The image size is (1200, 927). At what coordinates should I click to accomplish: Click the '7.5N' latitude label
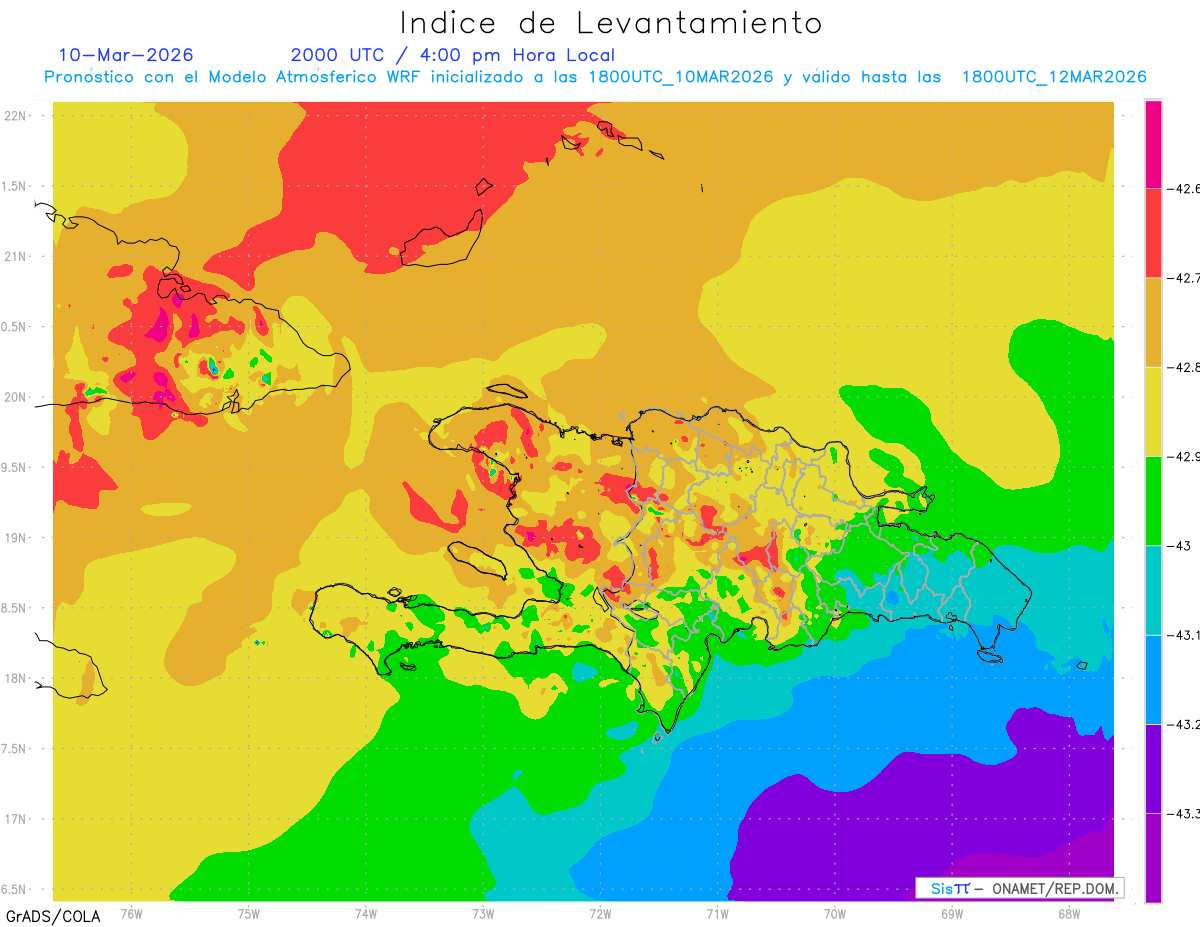(14, 749)
